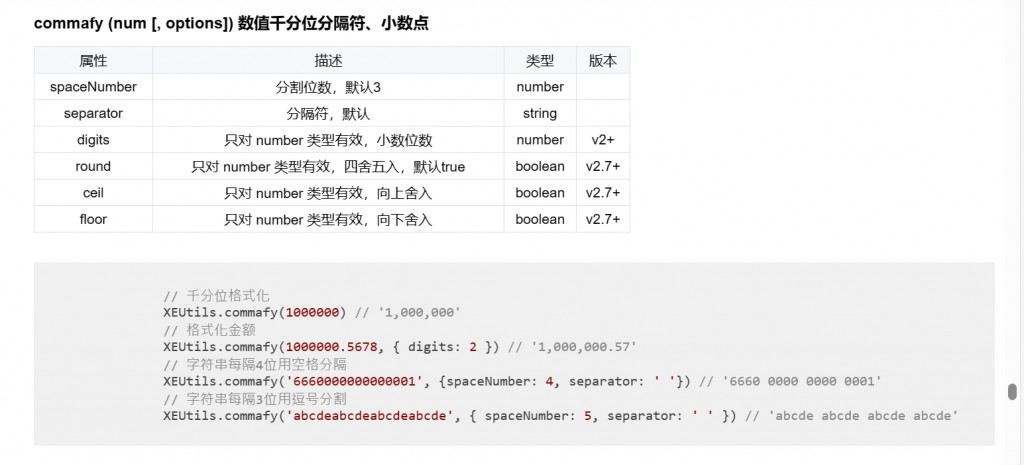Click the description '四舍五入，默认true'
This screenshot has height=465, width=1024.
pyautogui.click(x=328, y=167)
